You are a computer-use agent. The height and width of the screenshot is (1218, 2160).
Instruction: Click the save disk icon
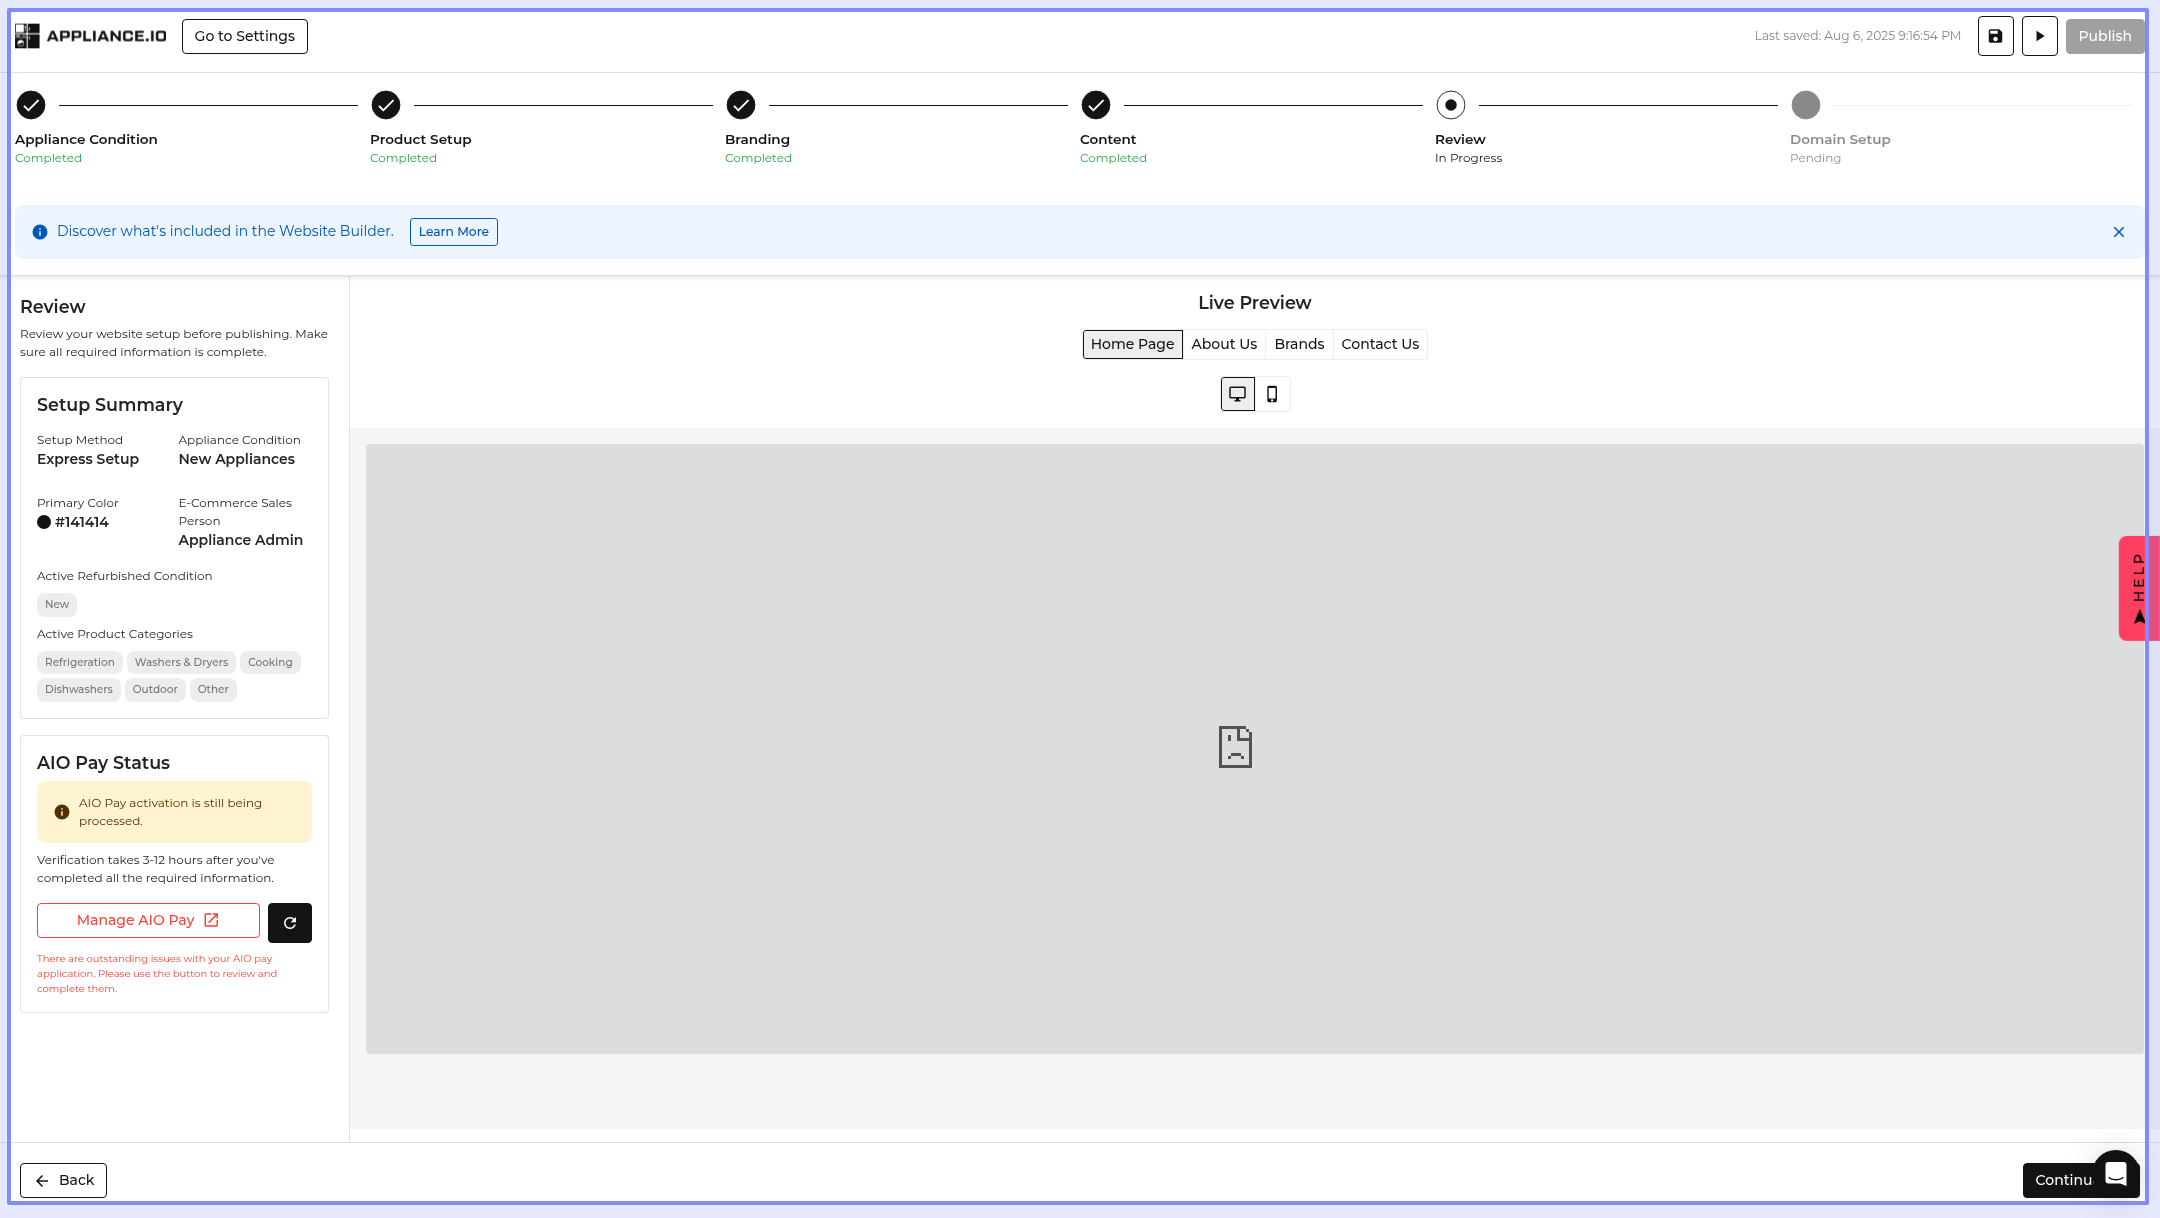[x=1995, y=36]
